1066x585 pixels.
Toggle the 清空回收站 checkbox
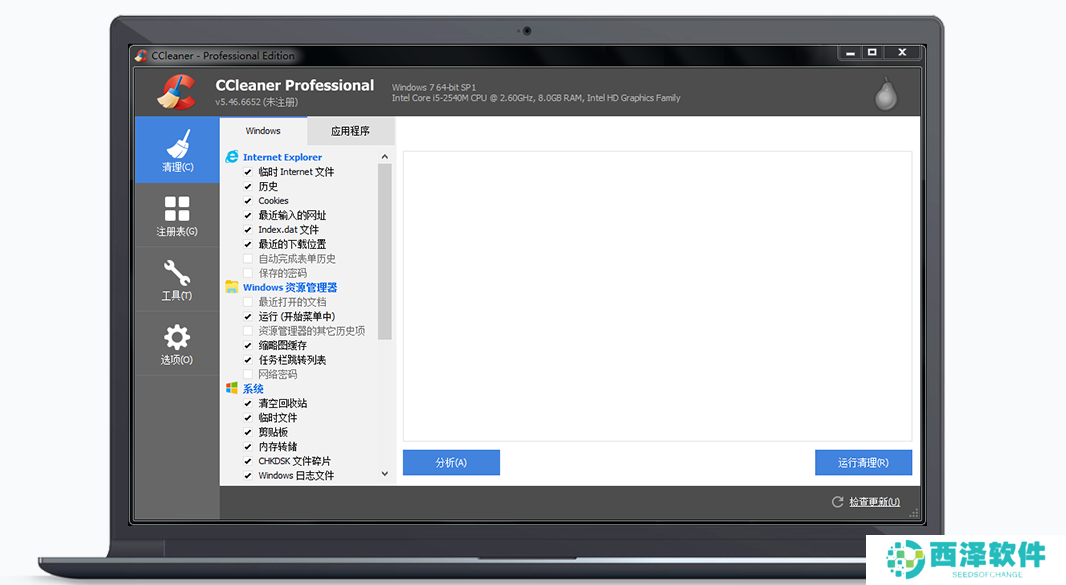tap(249, 404)
